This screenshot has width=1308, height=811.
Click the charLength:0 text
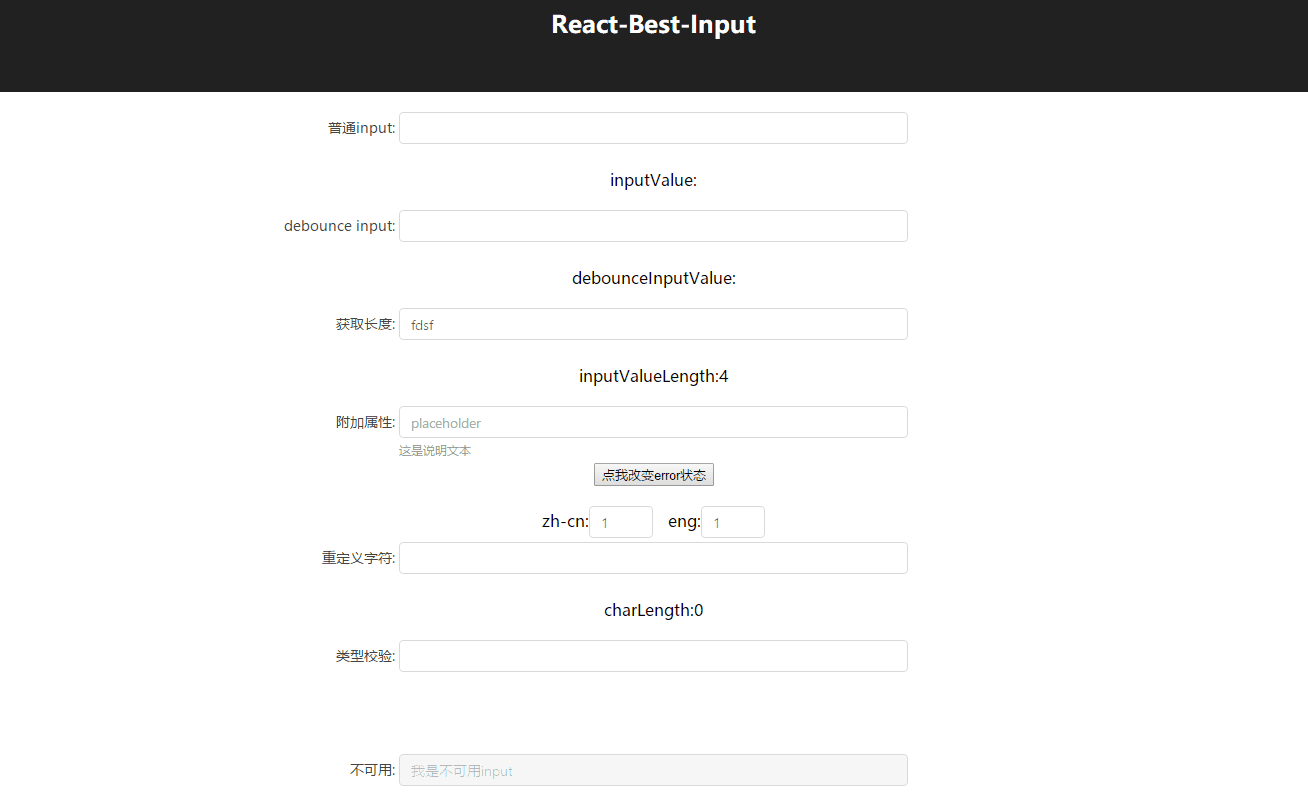click(654, 610)
